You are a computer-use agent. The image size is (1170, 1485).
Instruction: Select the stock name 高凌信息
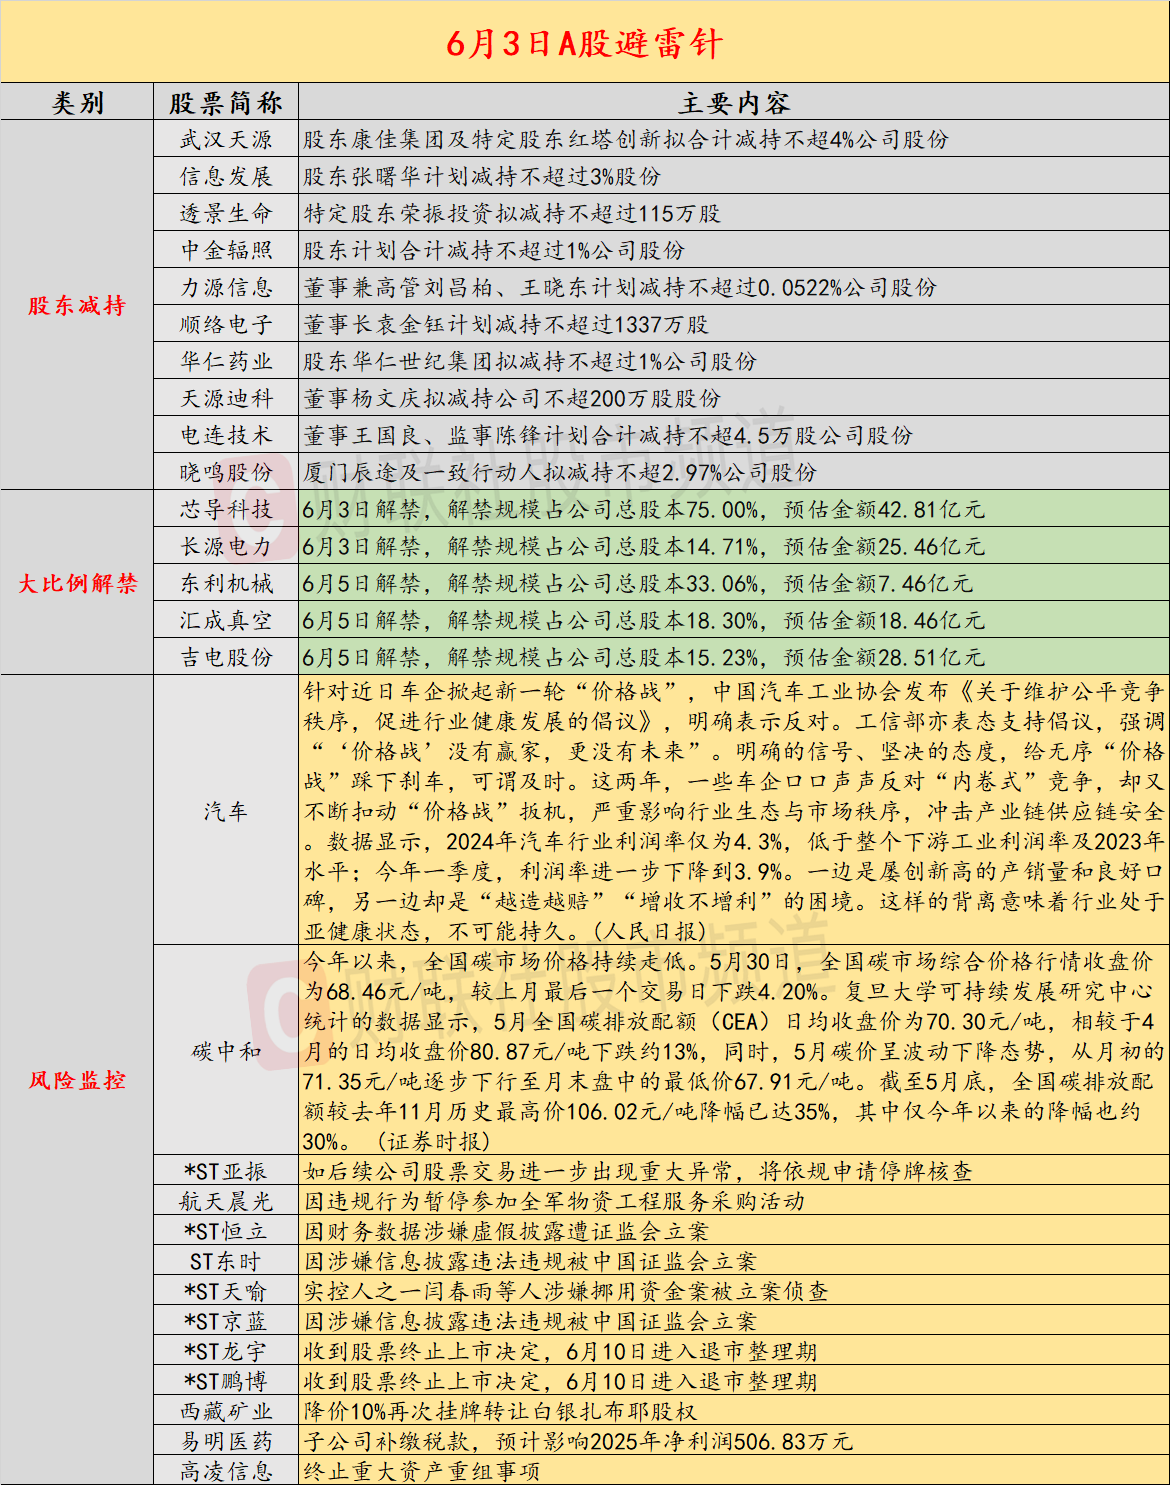pos(226,1472)
